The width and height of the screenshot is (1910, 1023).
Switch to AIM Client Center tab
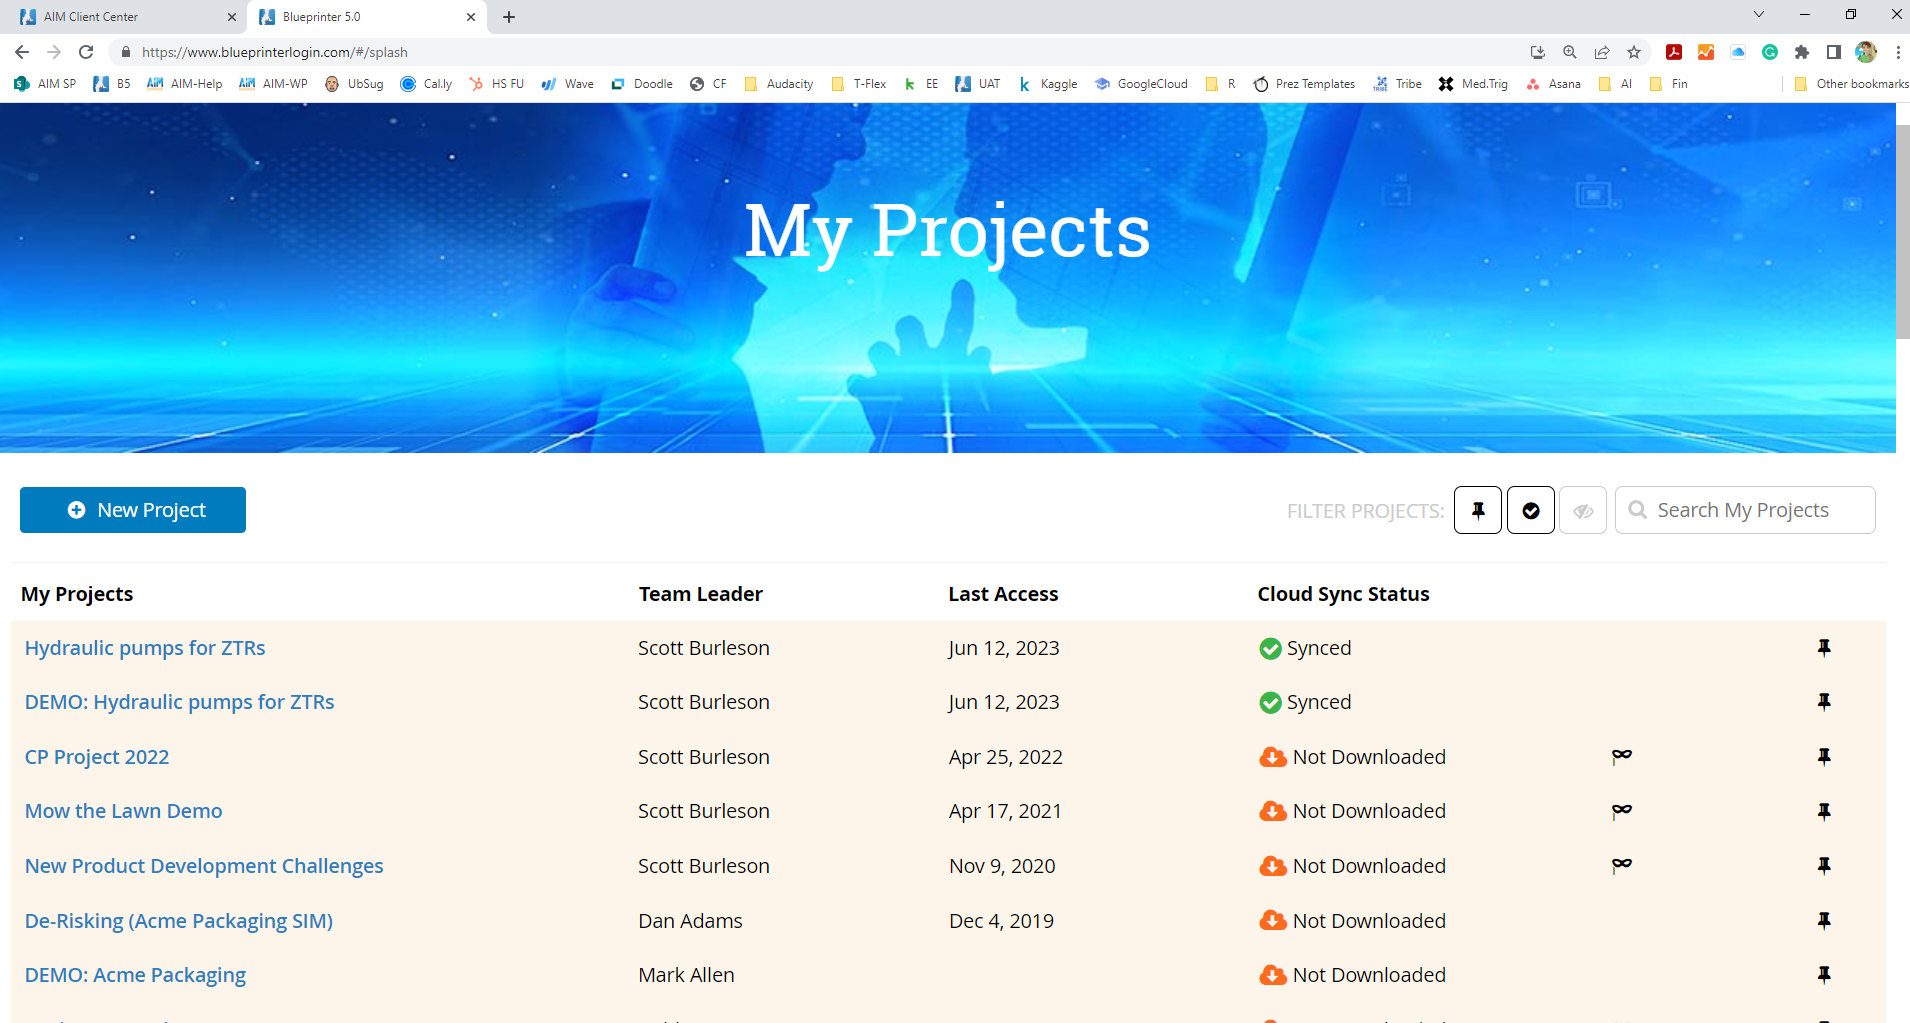click(124, 17)
